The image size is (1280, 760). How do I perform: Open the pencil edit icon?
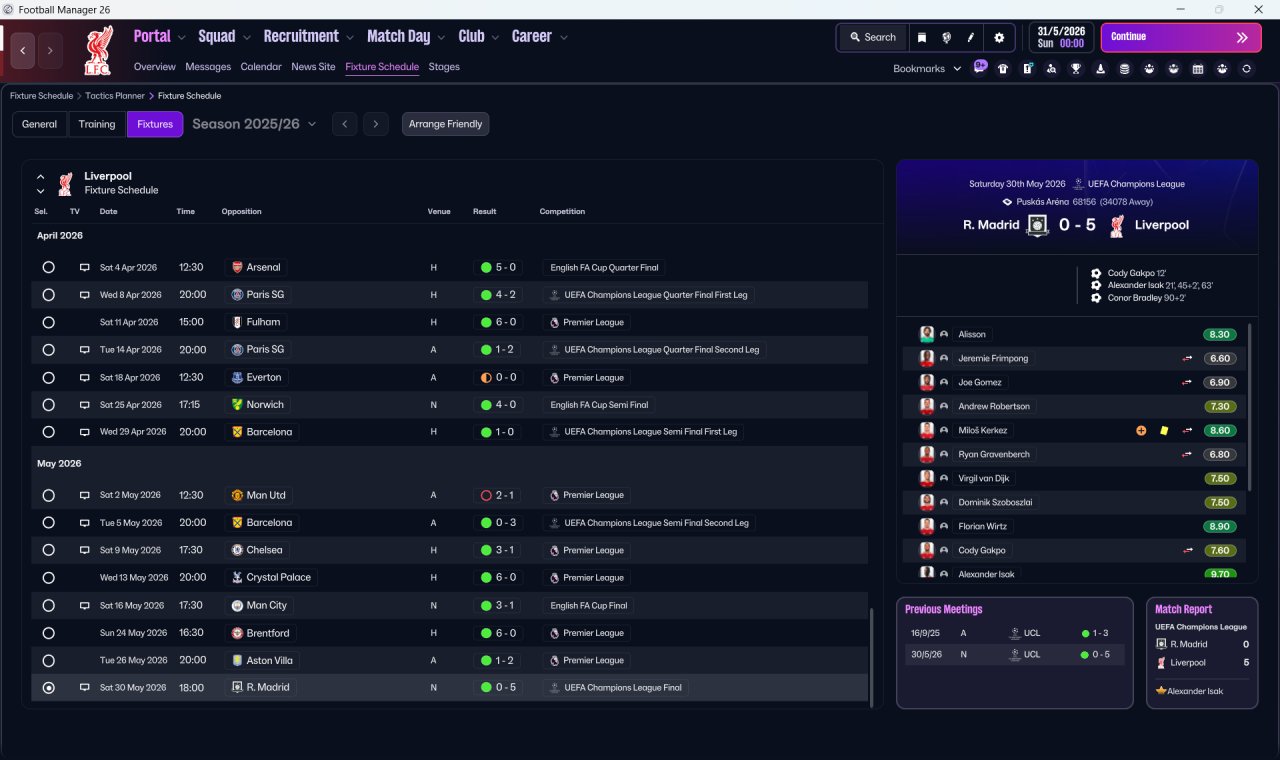point(970,37)
